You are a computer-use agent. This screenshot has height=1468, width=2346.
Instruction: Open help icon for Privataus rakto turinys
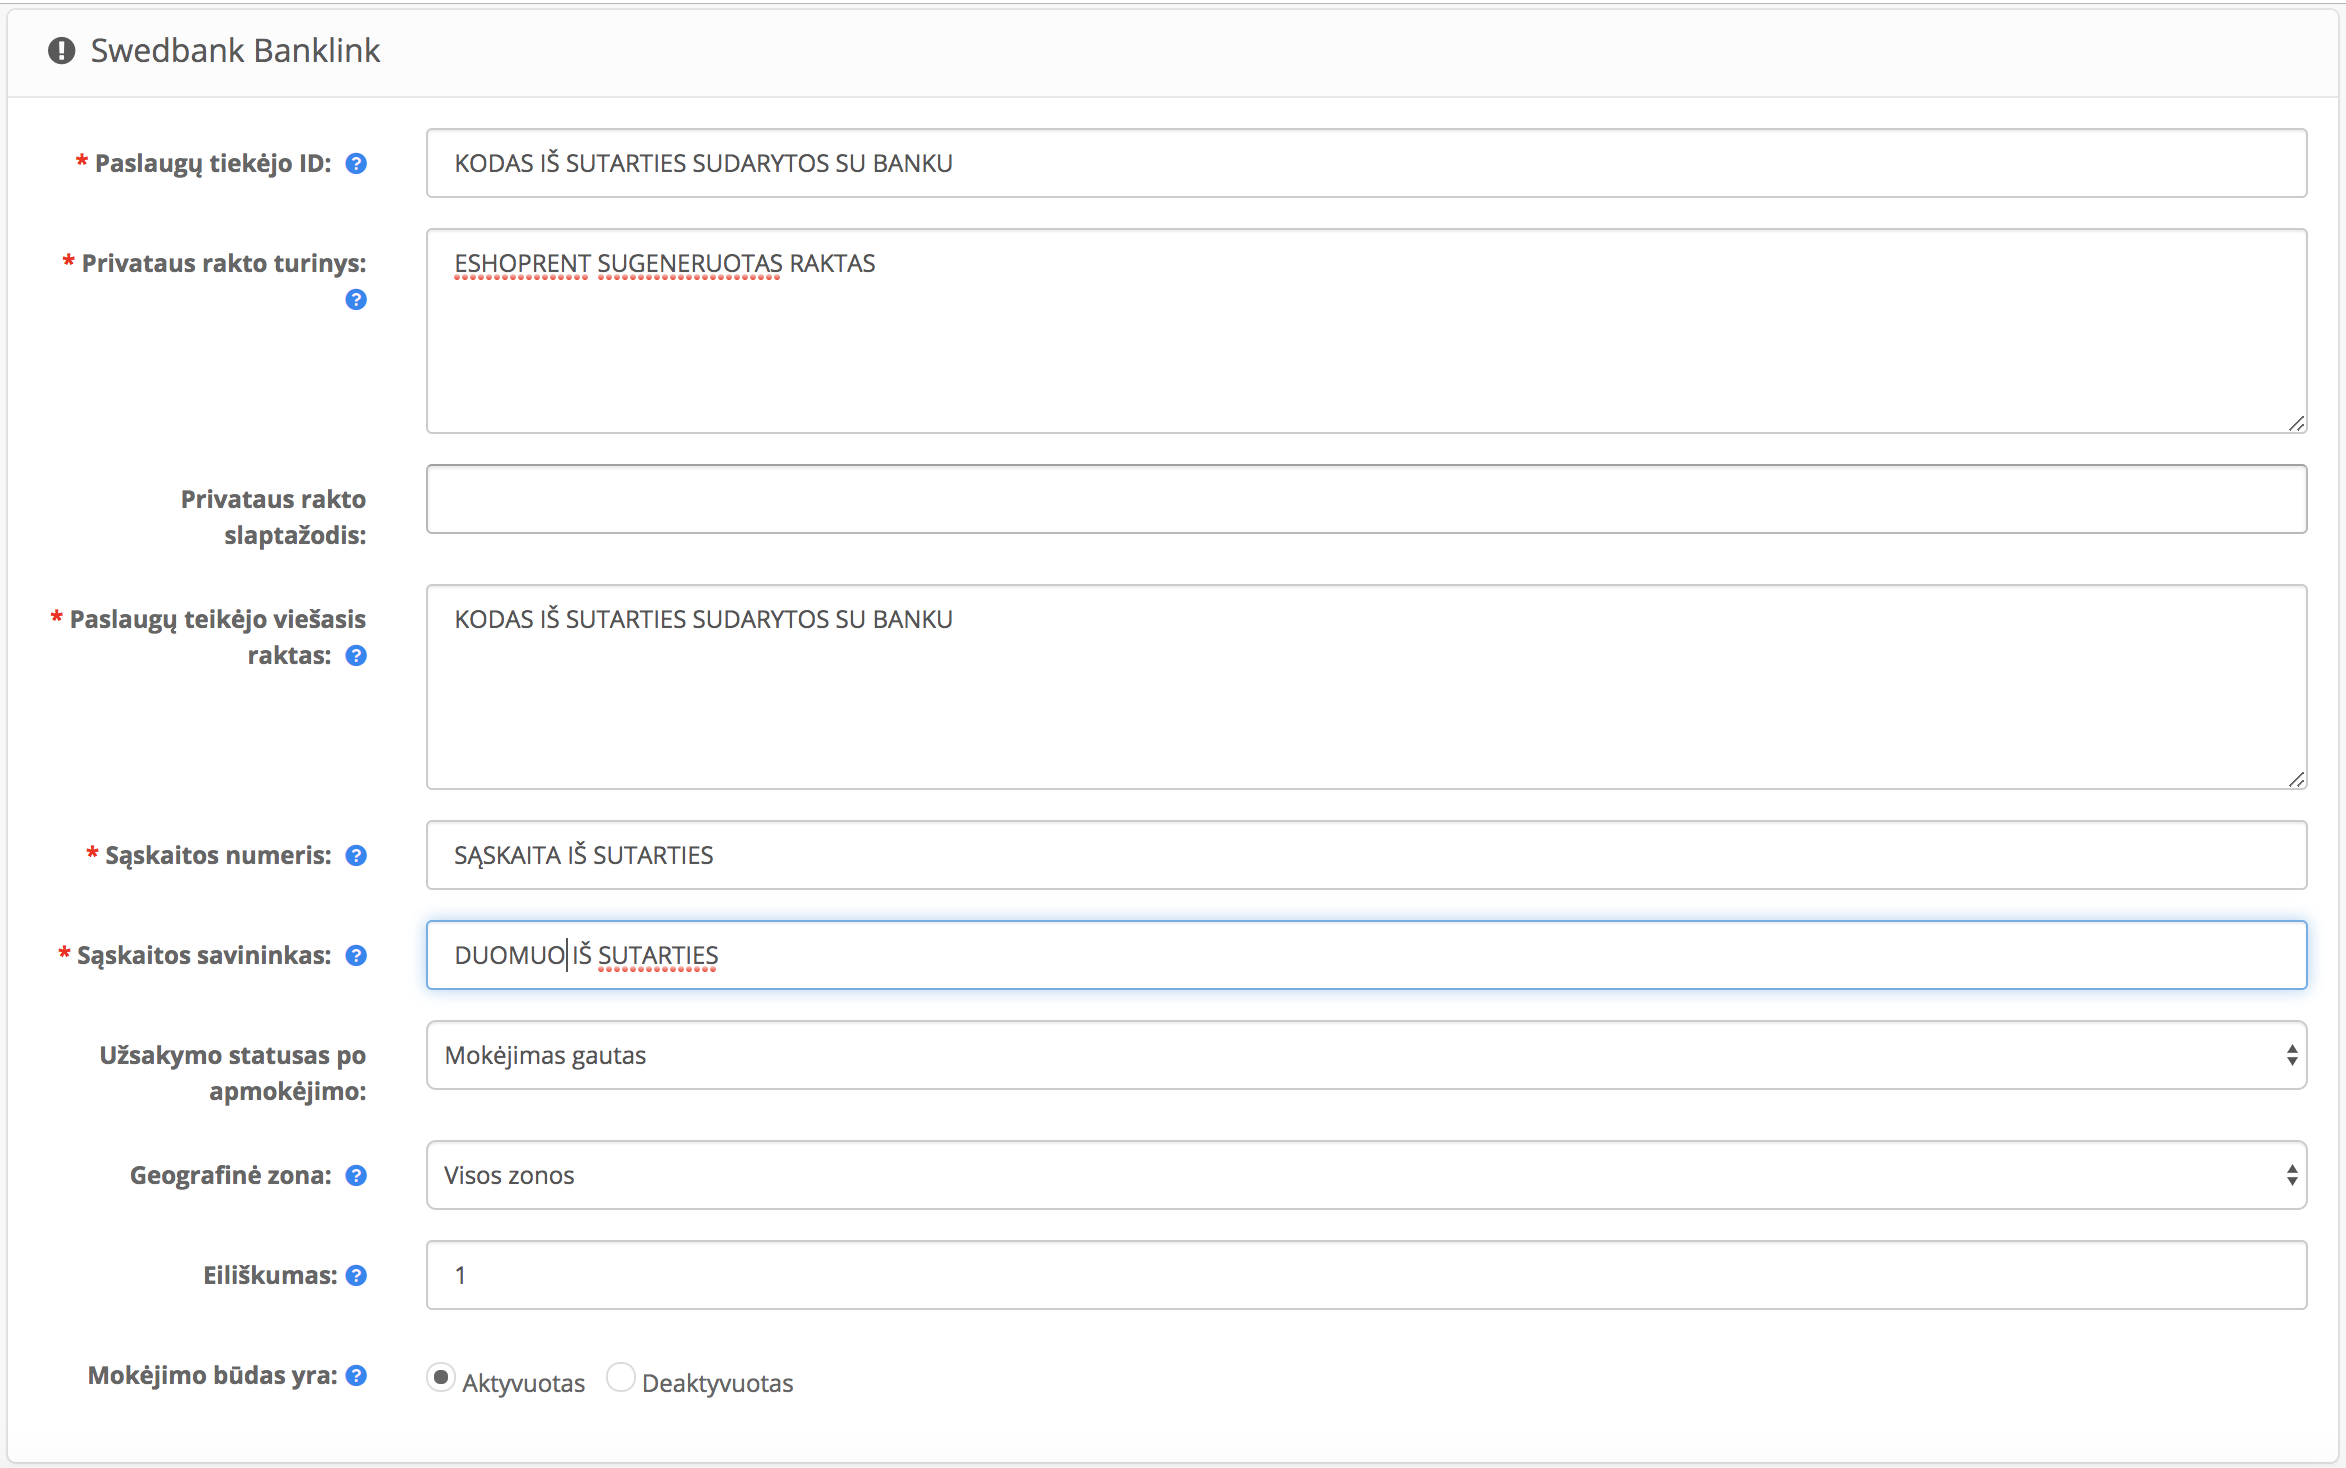click(356, 299)
